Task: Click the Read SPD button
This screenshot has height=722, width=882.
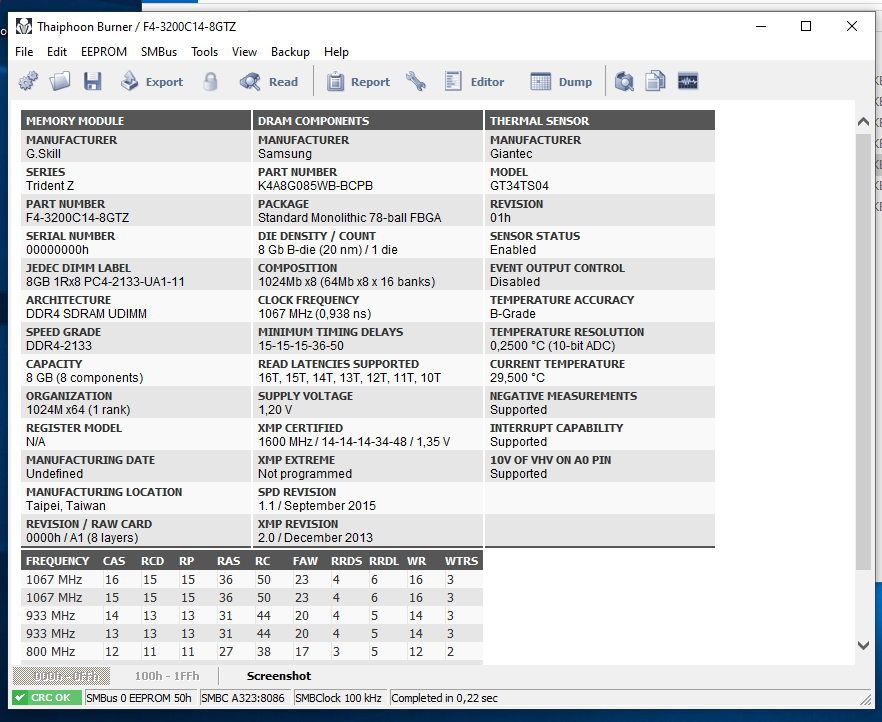Action: (x=269, y=82)
